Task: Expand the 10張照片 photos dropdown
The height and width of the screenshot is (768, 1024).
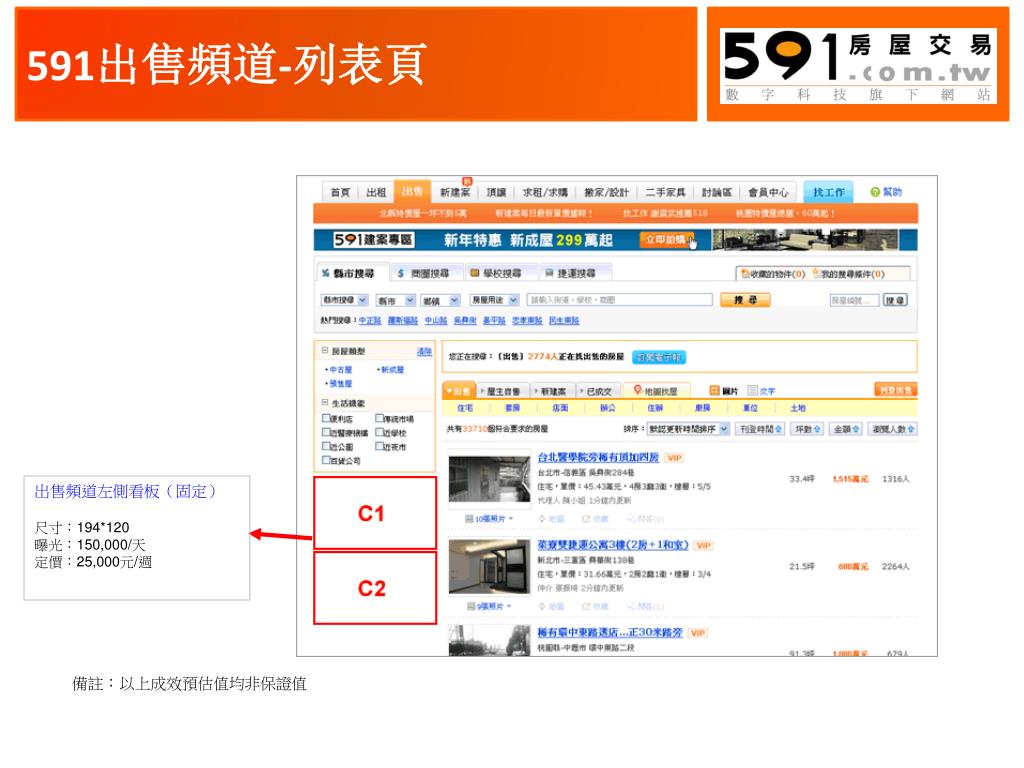Action: point(489,519)
